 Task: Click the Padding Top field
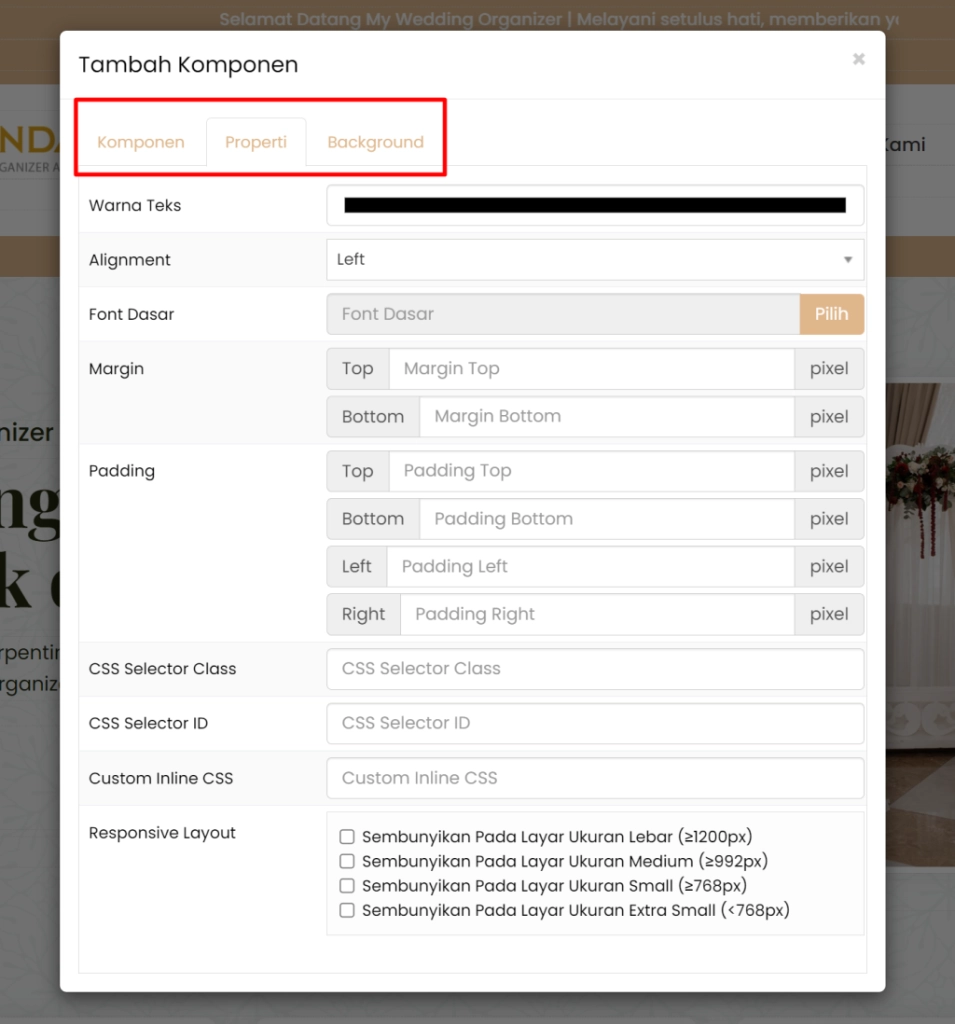(591, 471)
